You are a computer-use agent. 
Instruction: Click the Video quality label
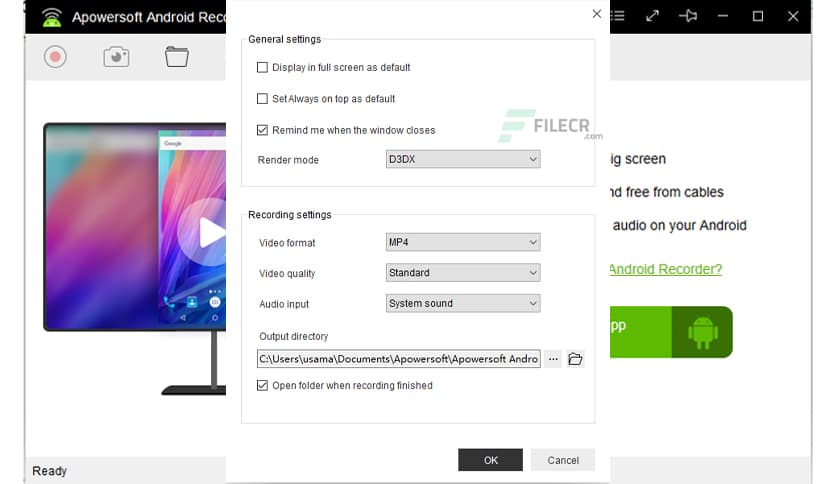pyautogui.click(x=287, y=273)
